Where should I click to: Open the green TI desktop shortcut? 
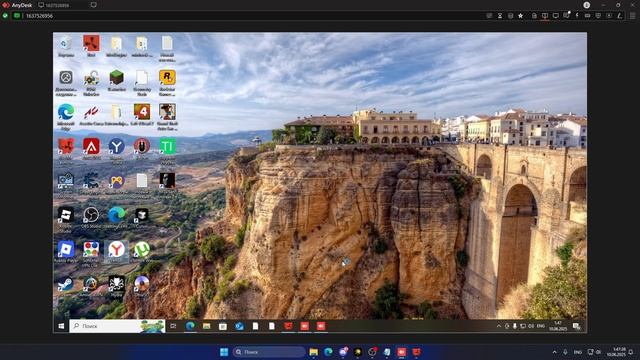coord(167,146)
